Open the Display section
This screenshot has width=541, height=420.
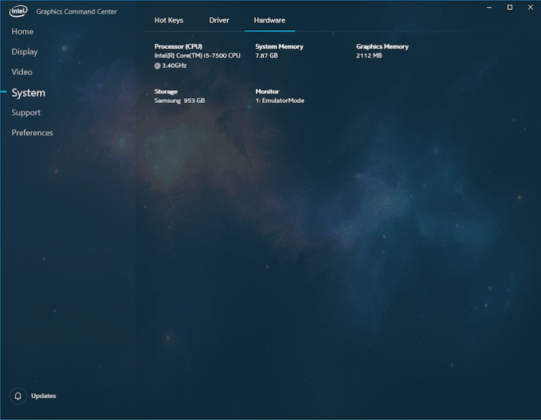point(24,52)
